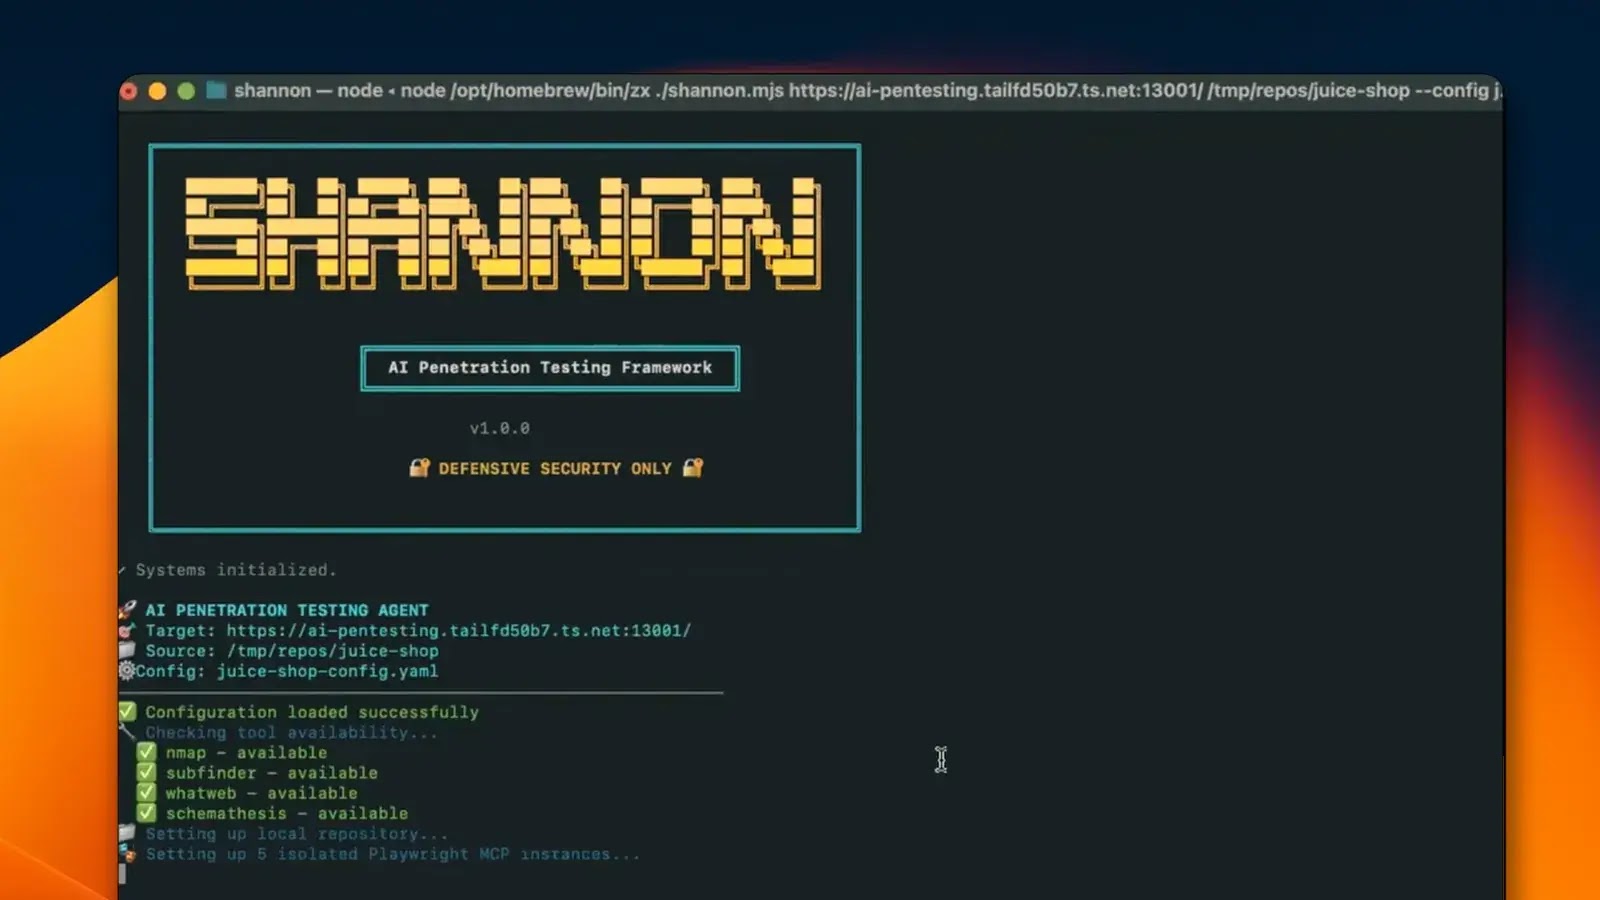This screenshot has width=1600, height=900.
Task: Click the juice-shop-config.yaml config filename
Action: coord(326,671)
